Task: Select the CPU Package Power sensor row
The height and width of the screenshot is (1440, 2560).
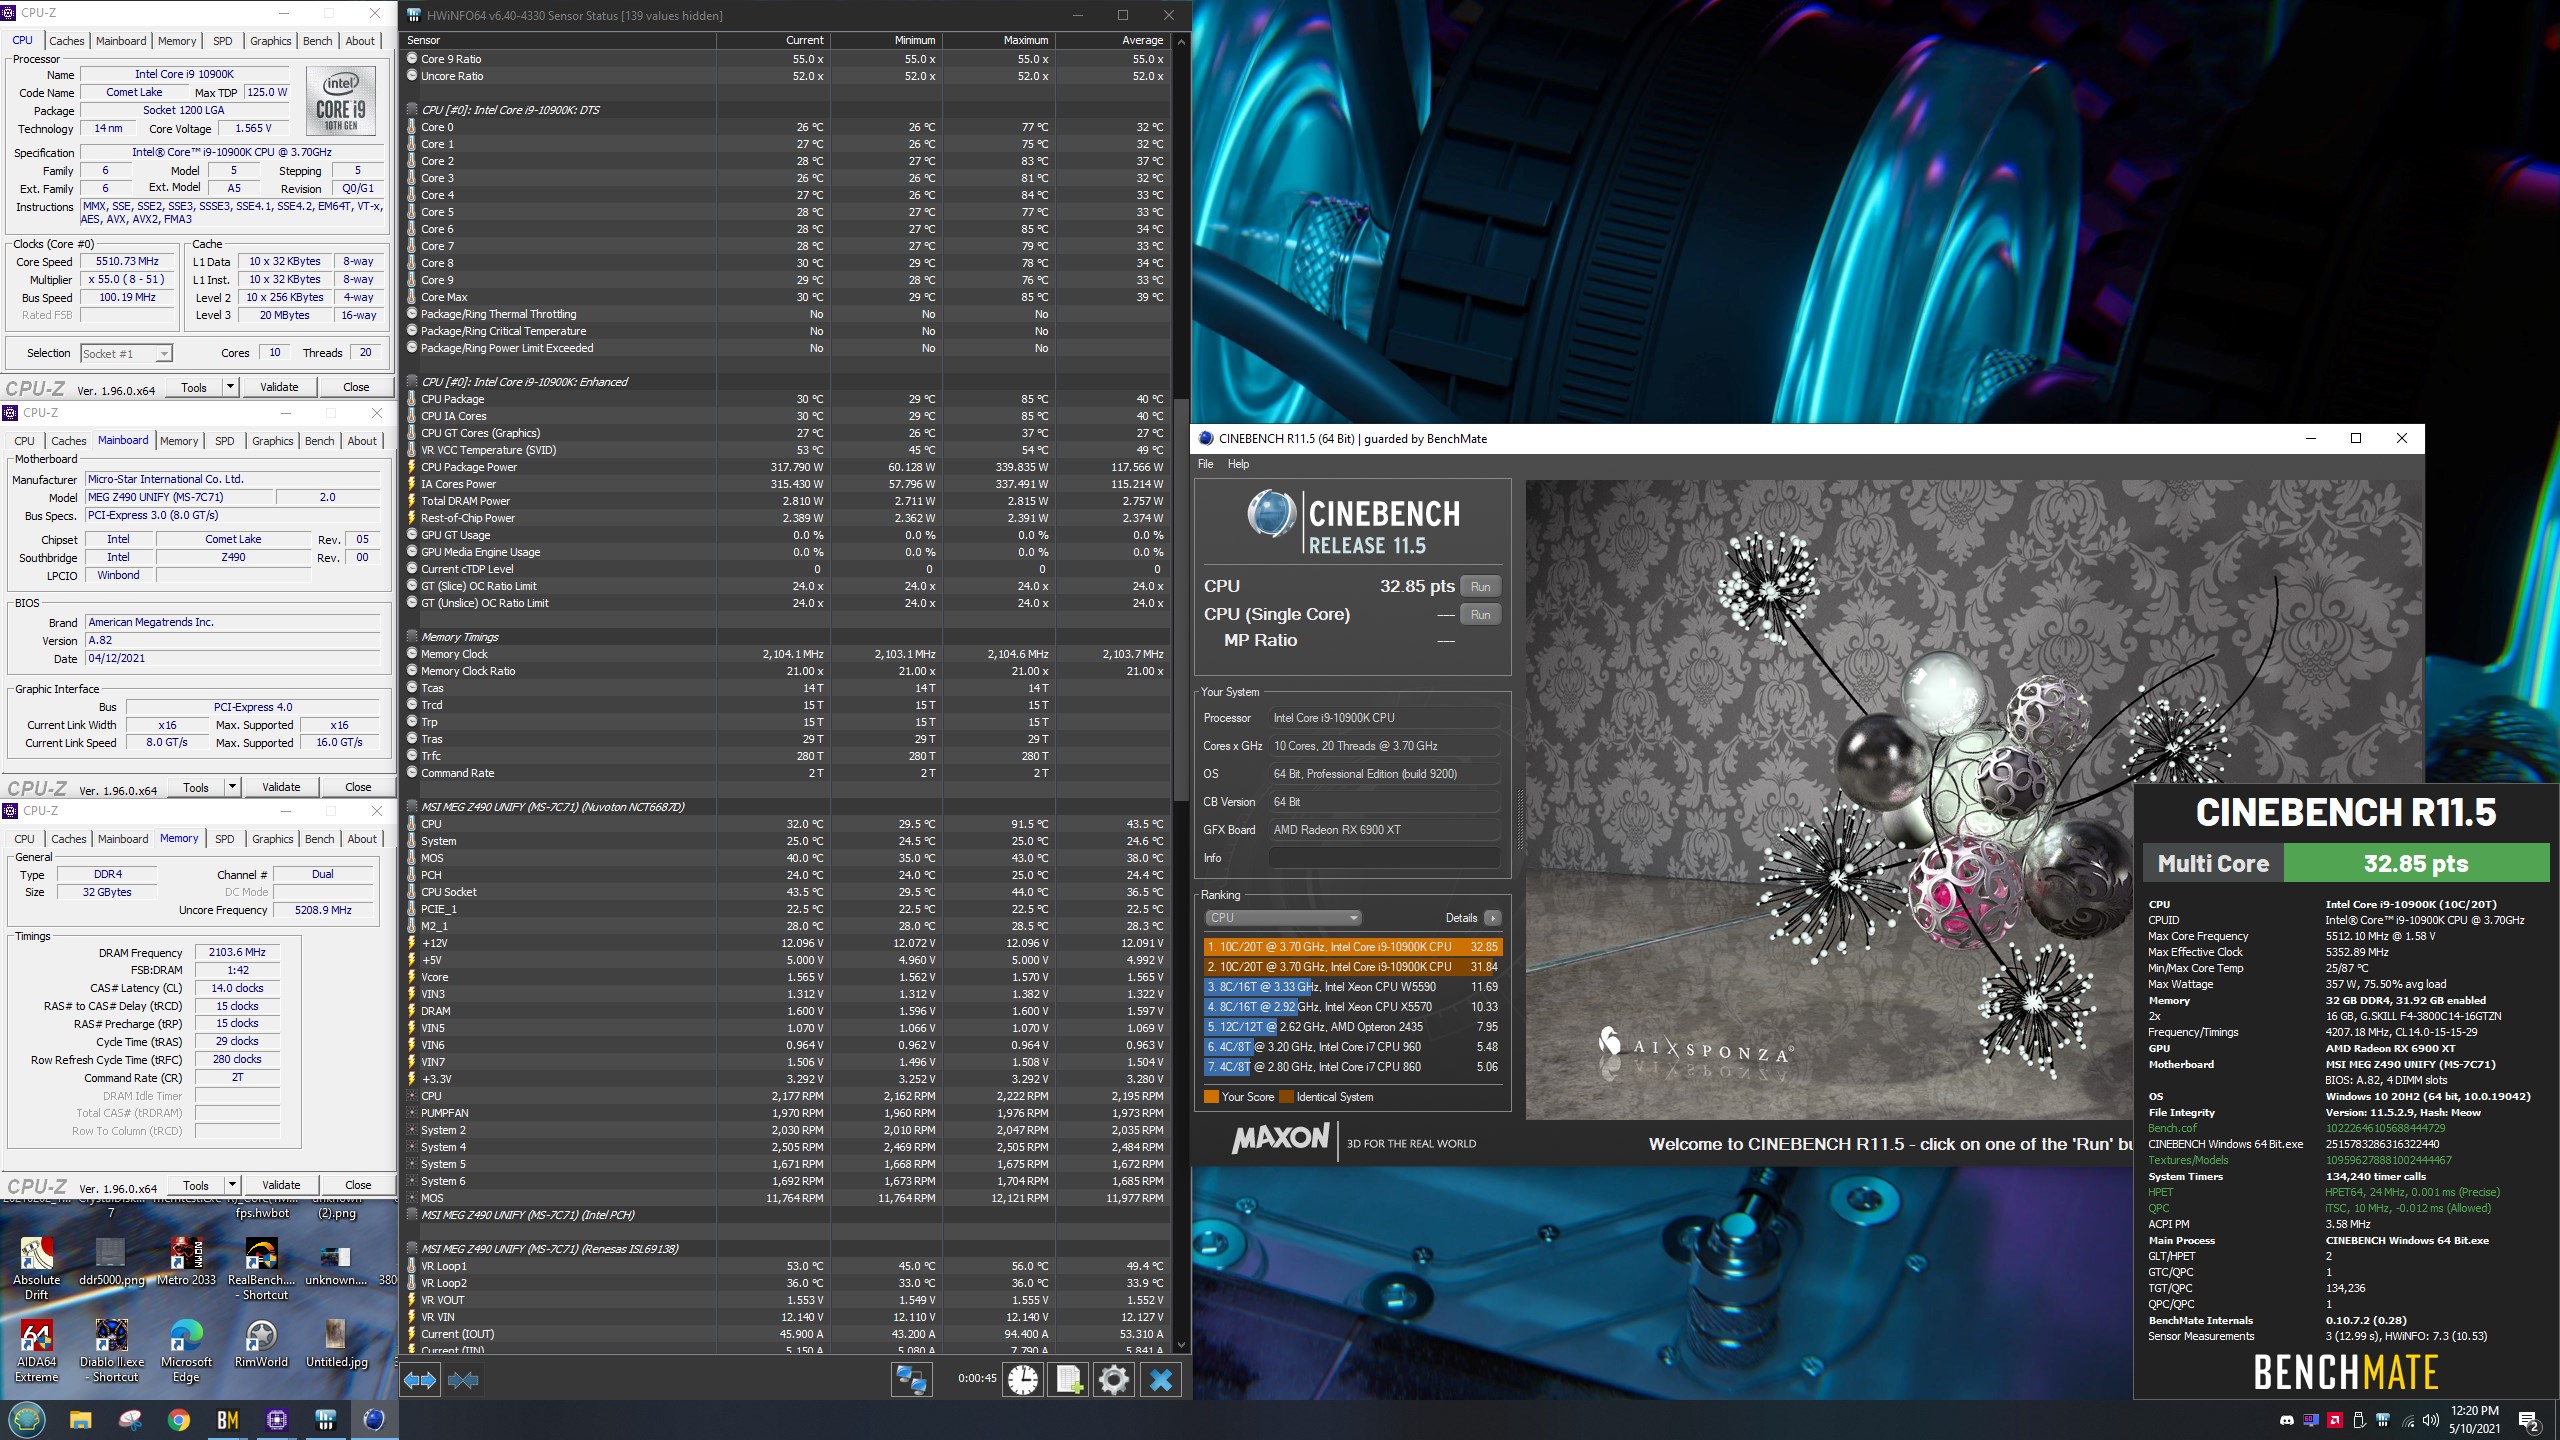Action: coord(786,467)
